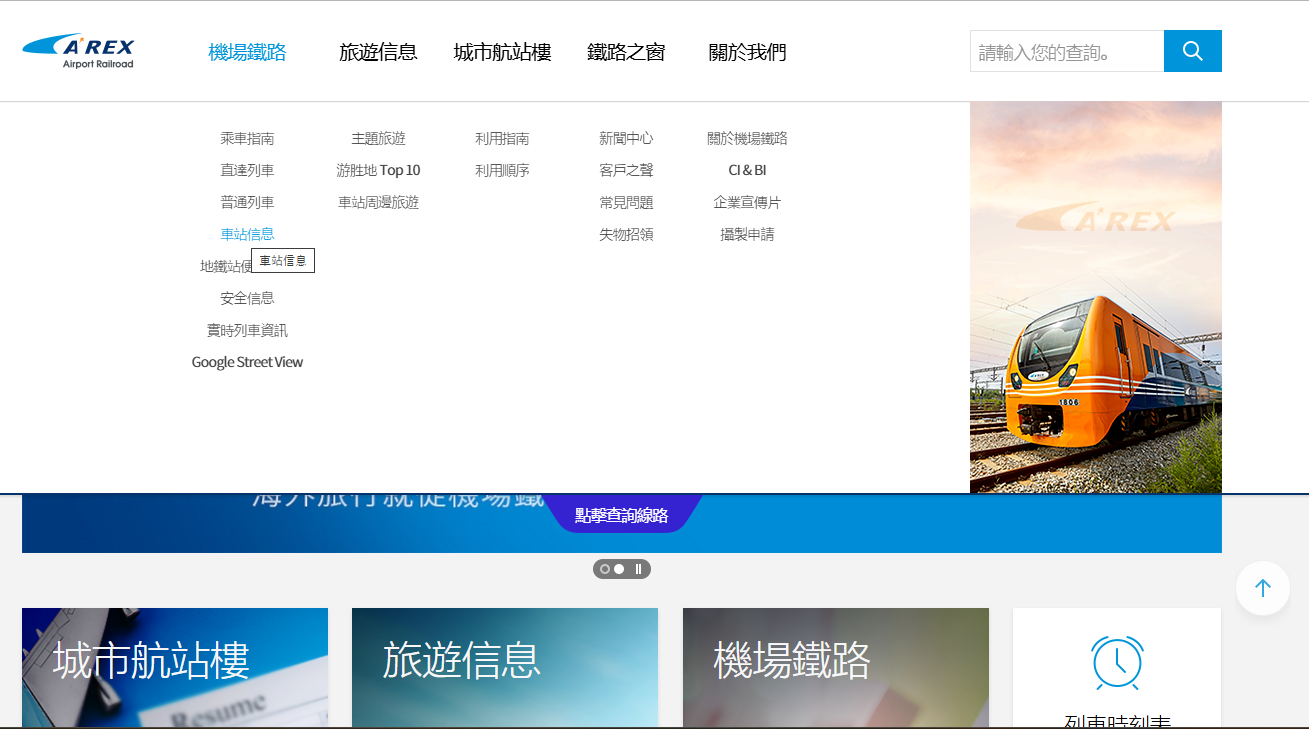Open the 機場鐵路 top menu
1309x729 pixels.
click(x=247, y=52)
